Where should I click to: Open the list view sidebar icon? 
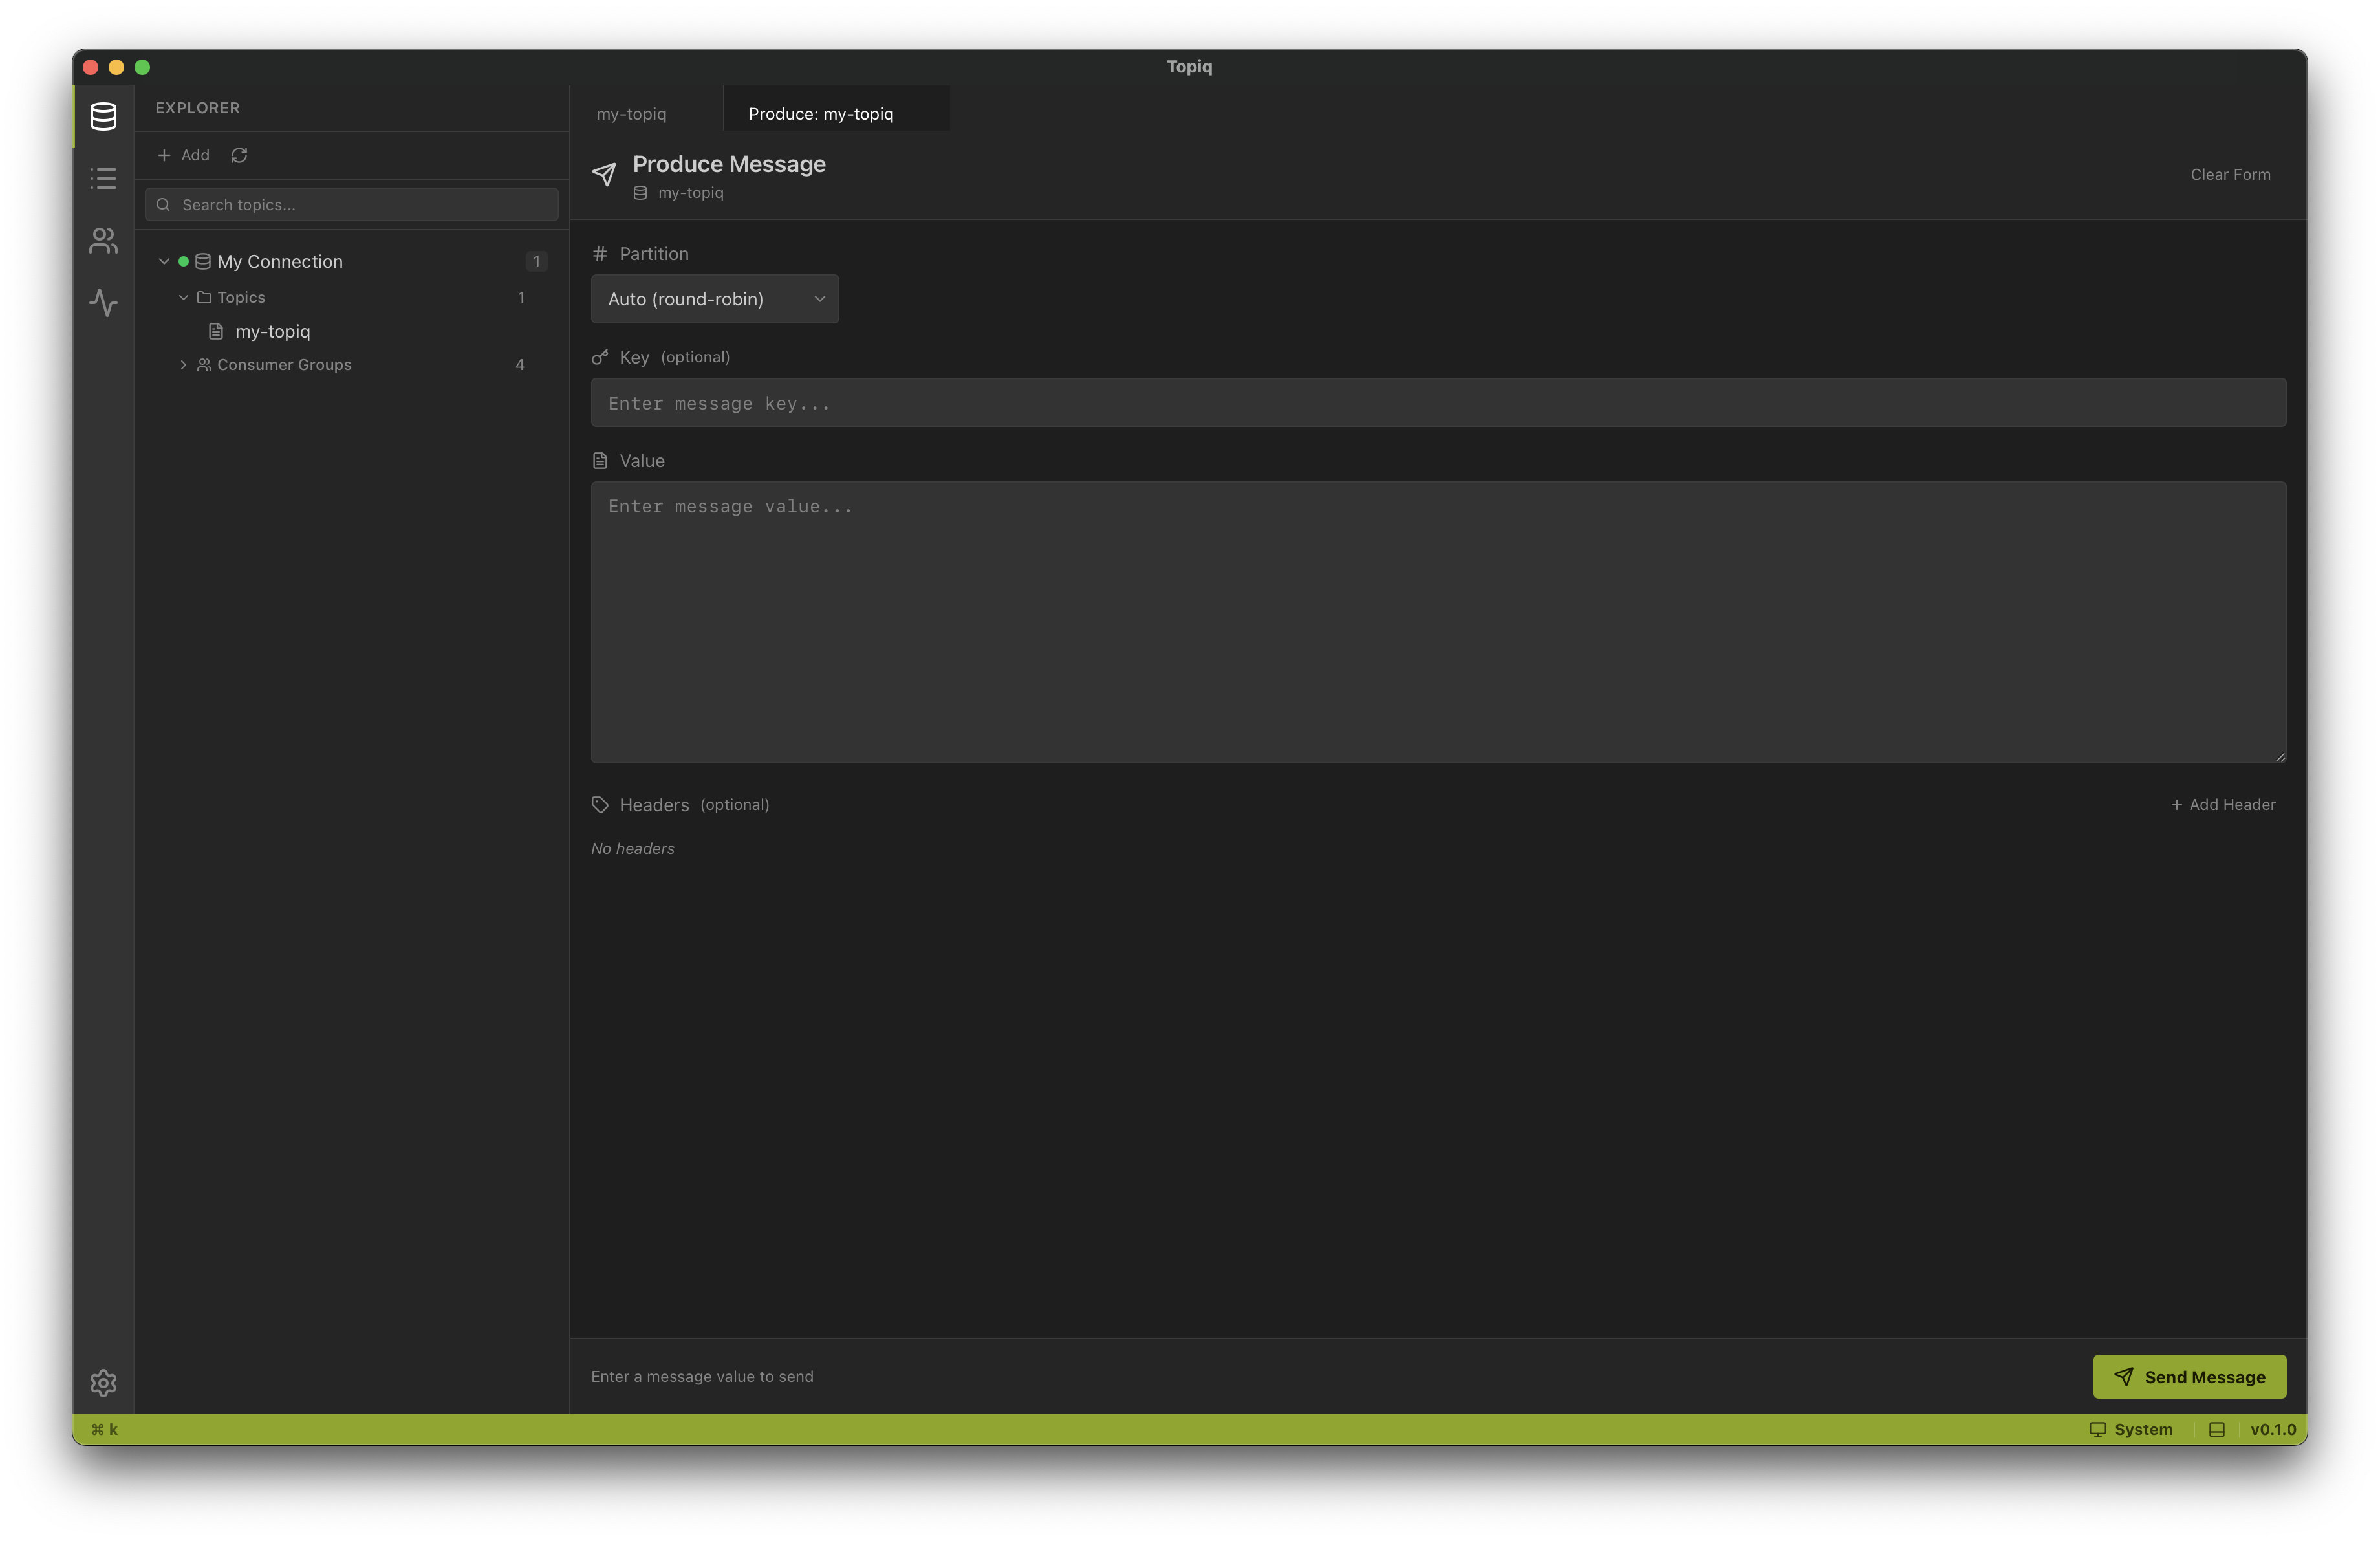pyautogui.click(x=103, y=179)
